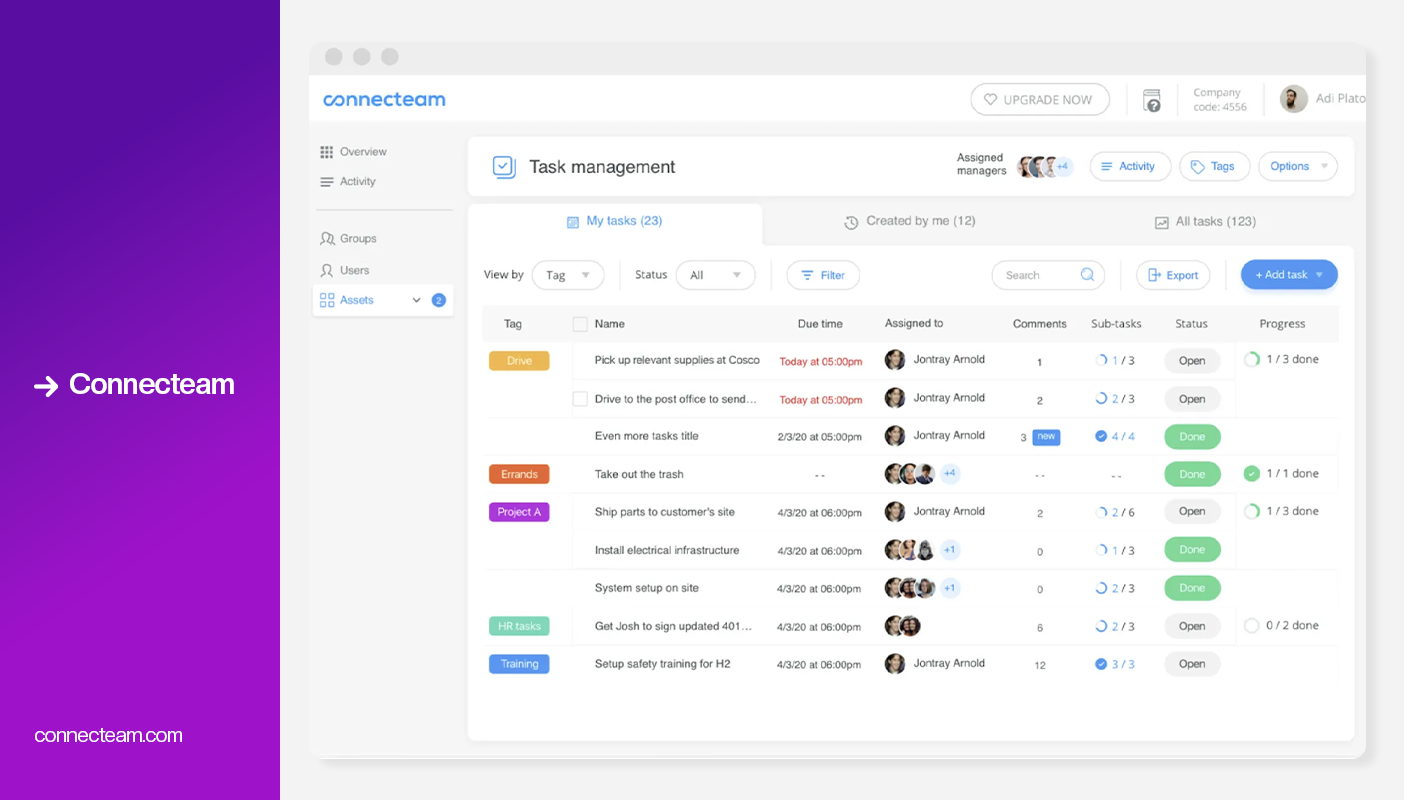Click the blue + Add task button
The height and width of the screenshot is (800, 1404).
click(x=1289, y=275)
